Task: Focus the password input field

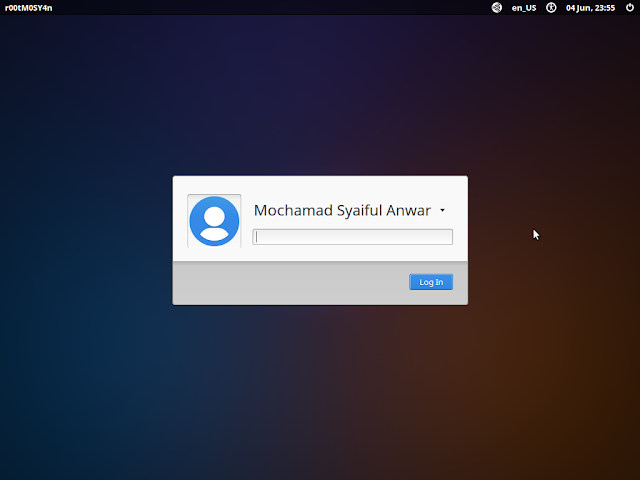Action: coord(353,237)
